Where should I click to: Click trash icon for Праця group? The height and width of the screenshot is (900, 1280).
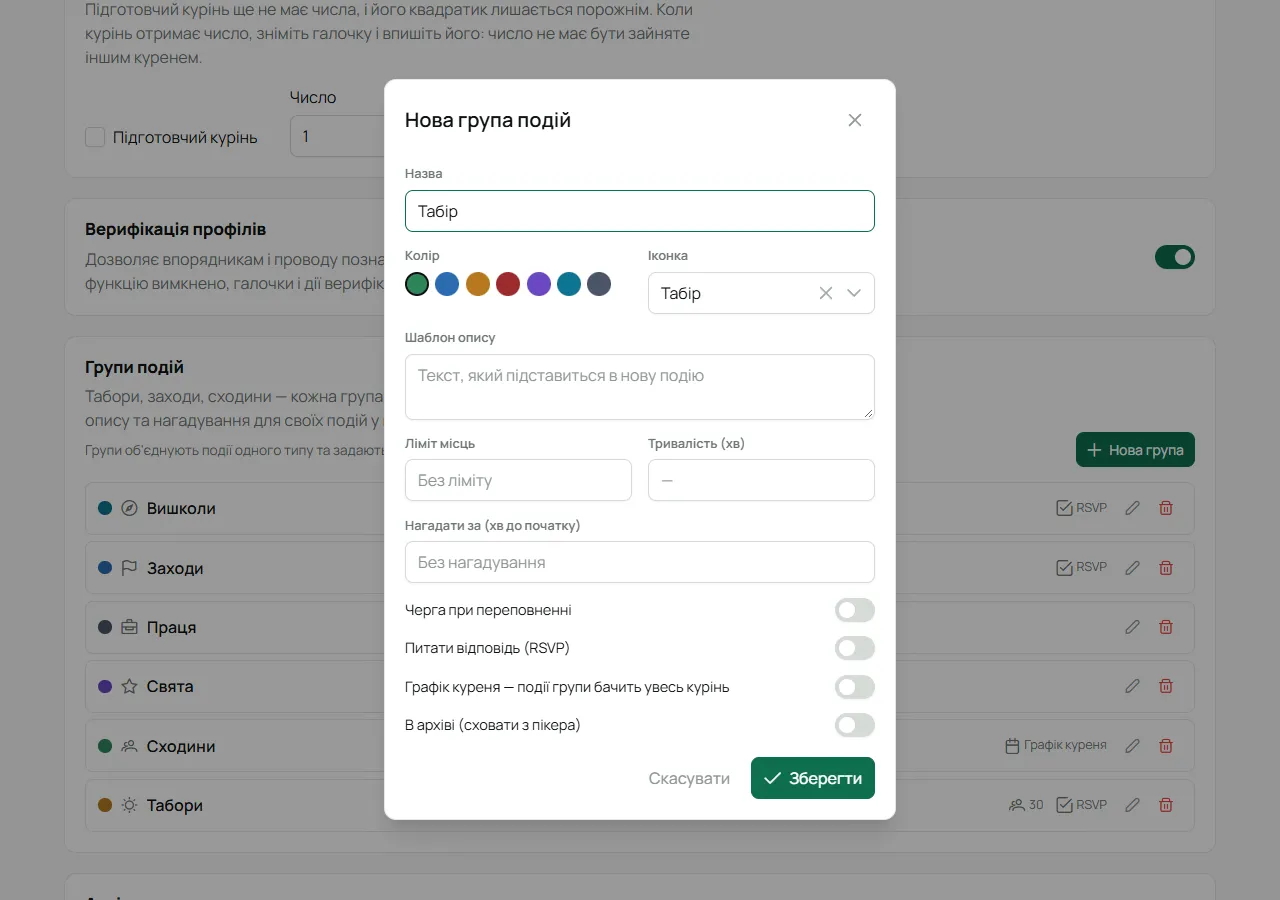(1165, 627)
